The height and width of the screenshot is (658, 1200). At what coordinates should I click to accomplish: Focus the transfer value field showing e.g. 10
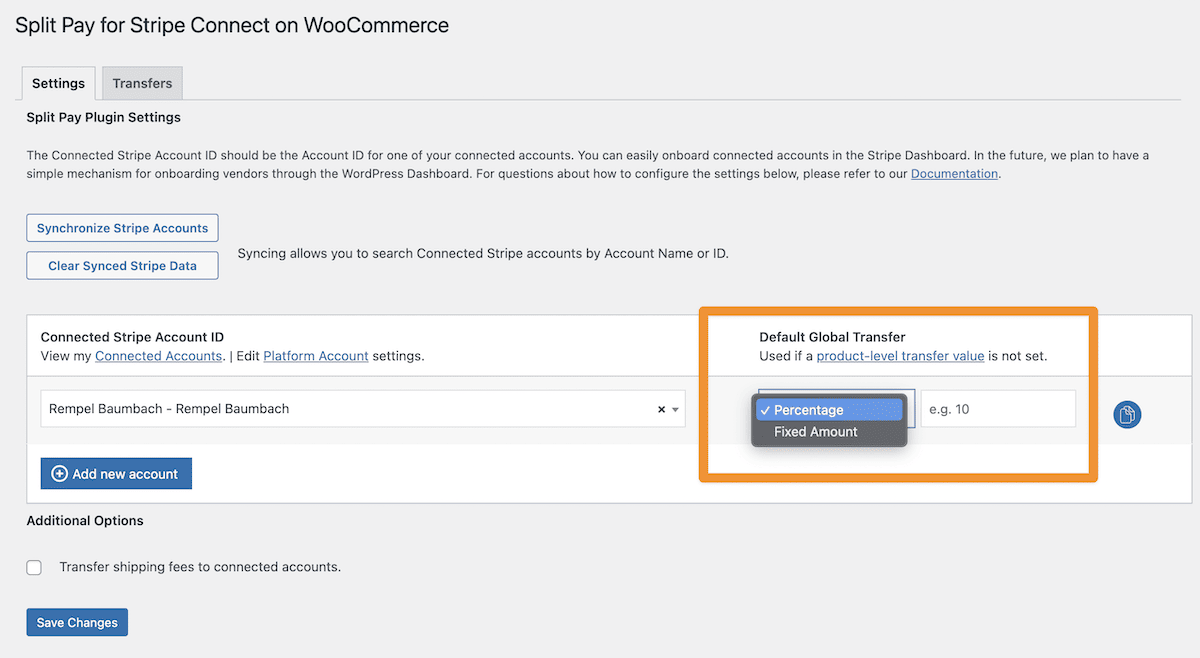click(x=998, y=409)
